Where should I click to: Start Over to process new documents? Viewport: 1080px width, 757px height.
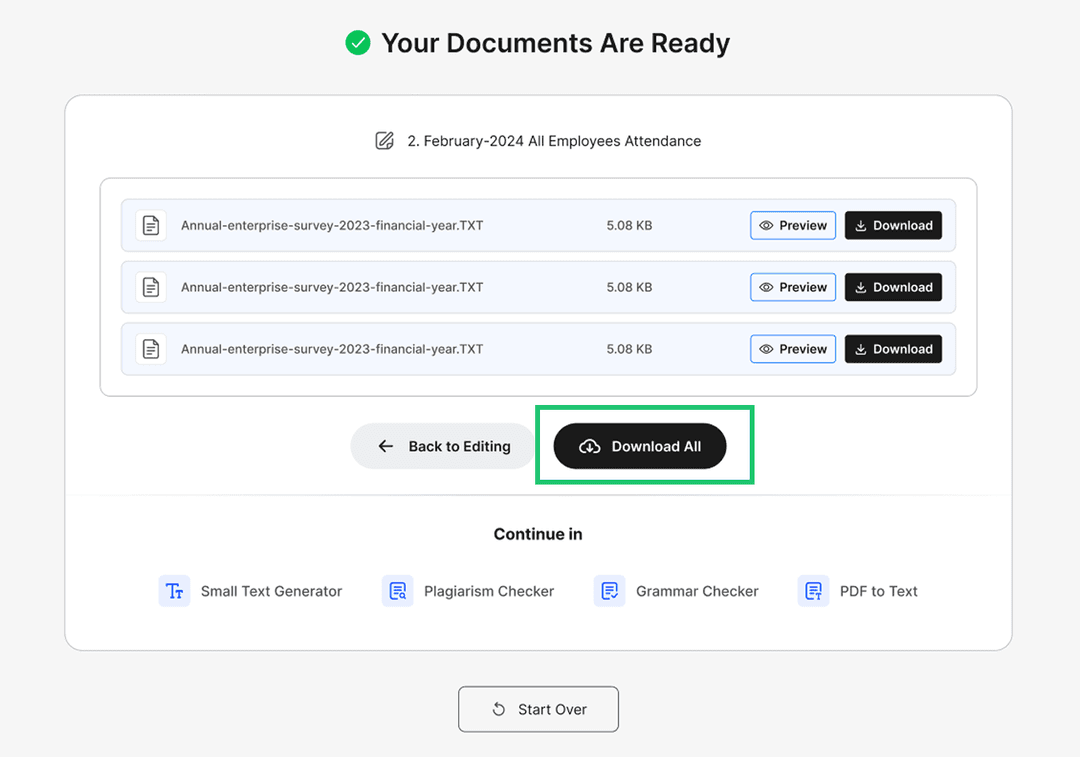[x=538, y=709]
